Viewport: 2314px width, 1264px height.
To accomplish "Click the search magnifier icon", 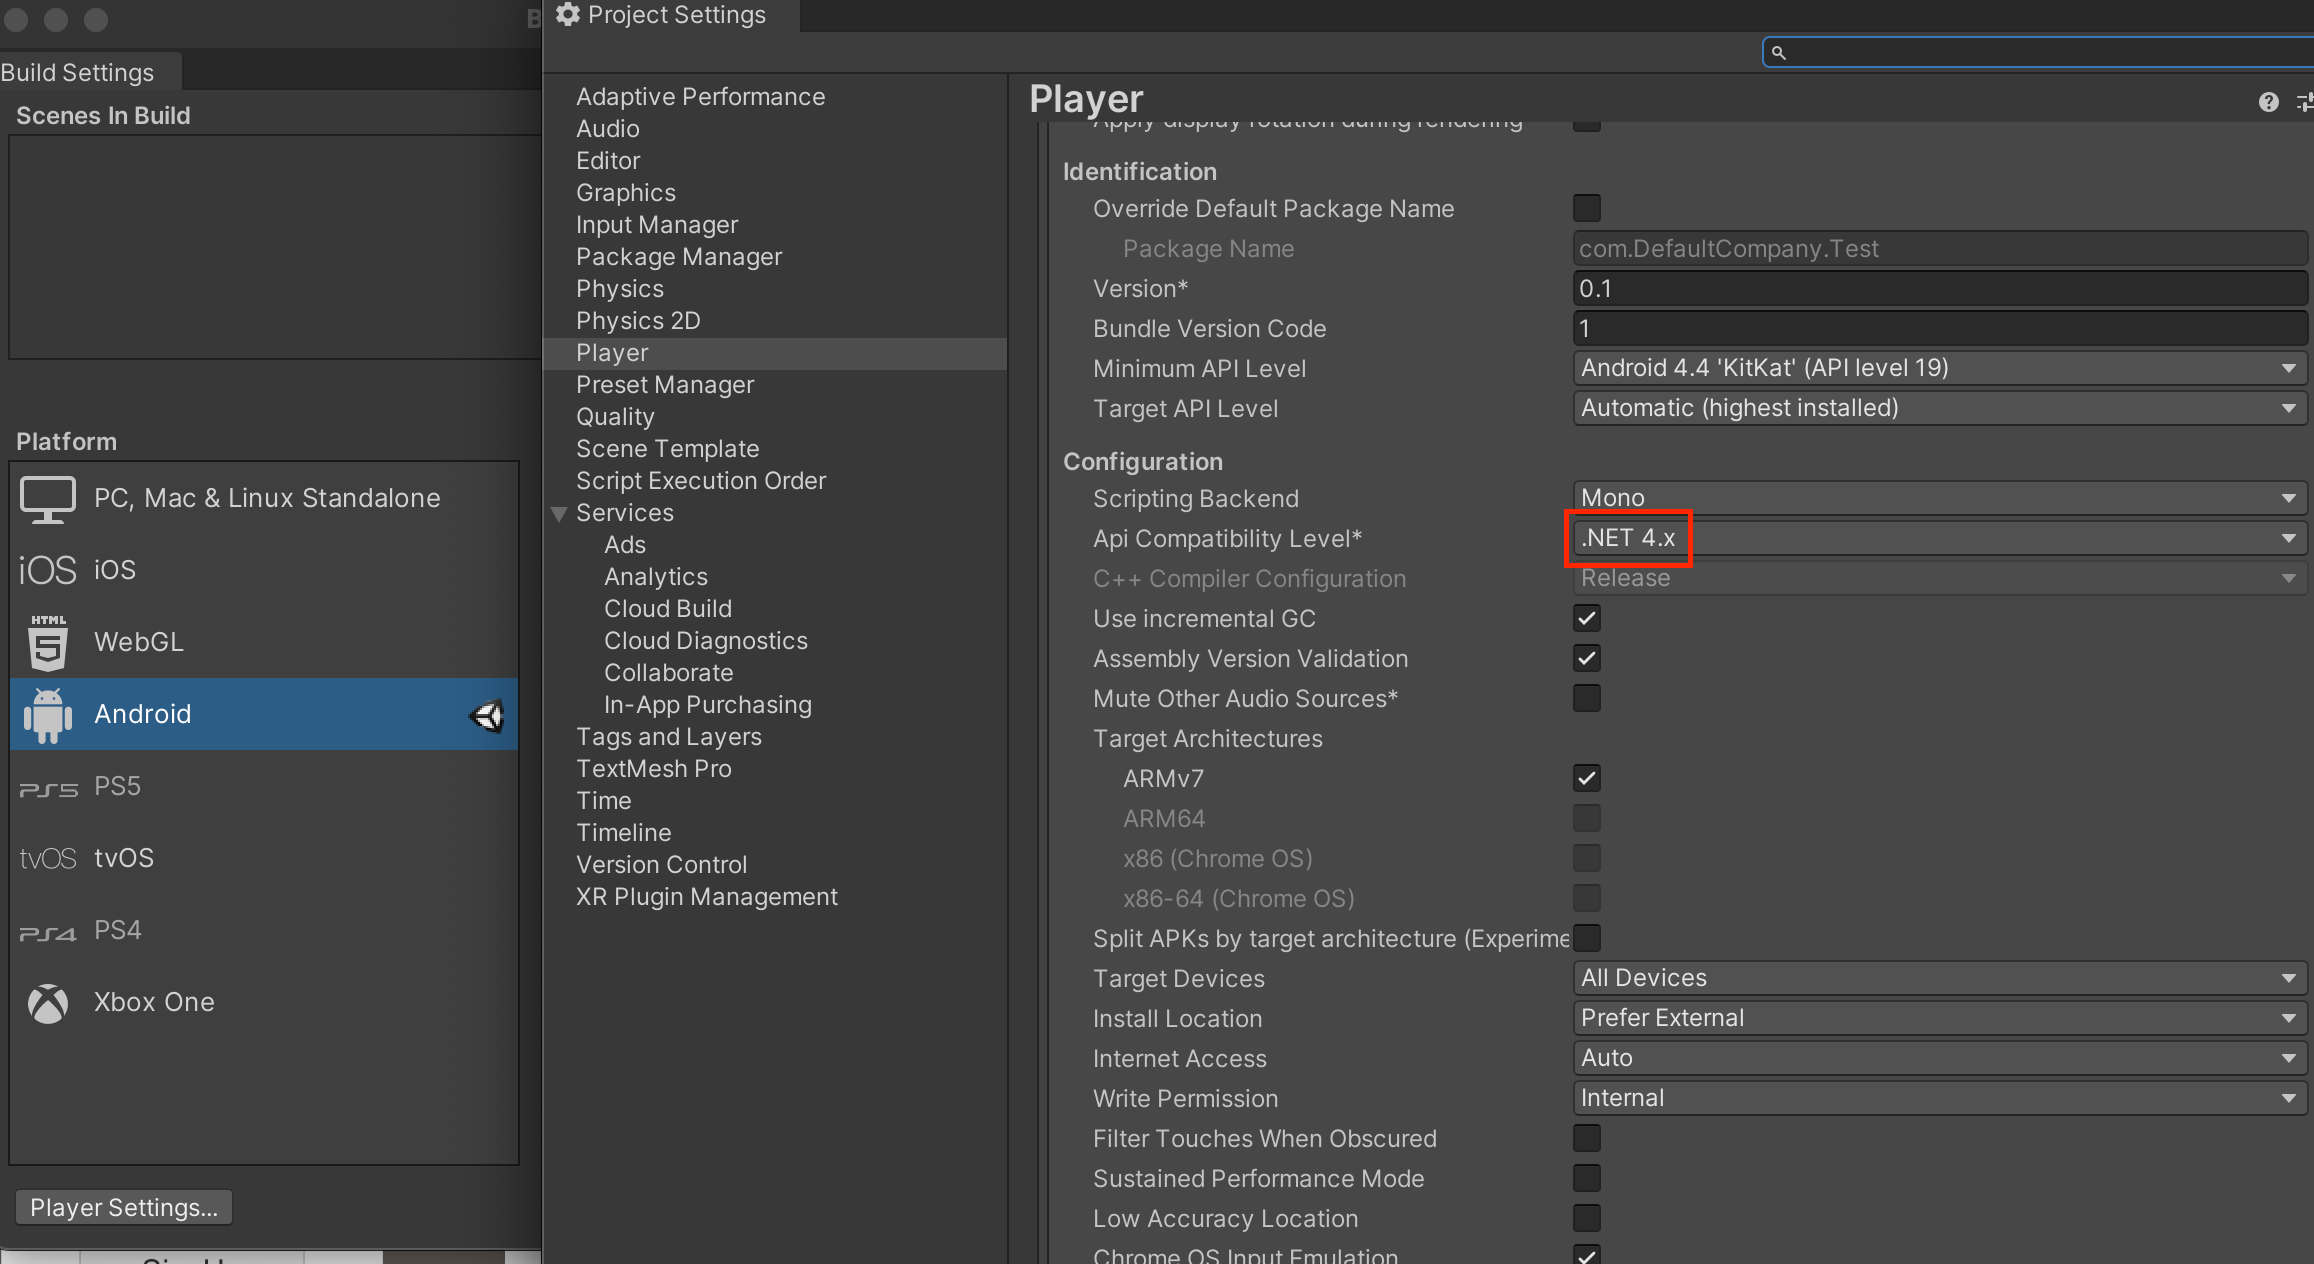I will pyautogui.click(x=1778, y=52).
